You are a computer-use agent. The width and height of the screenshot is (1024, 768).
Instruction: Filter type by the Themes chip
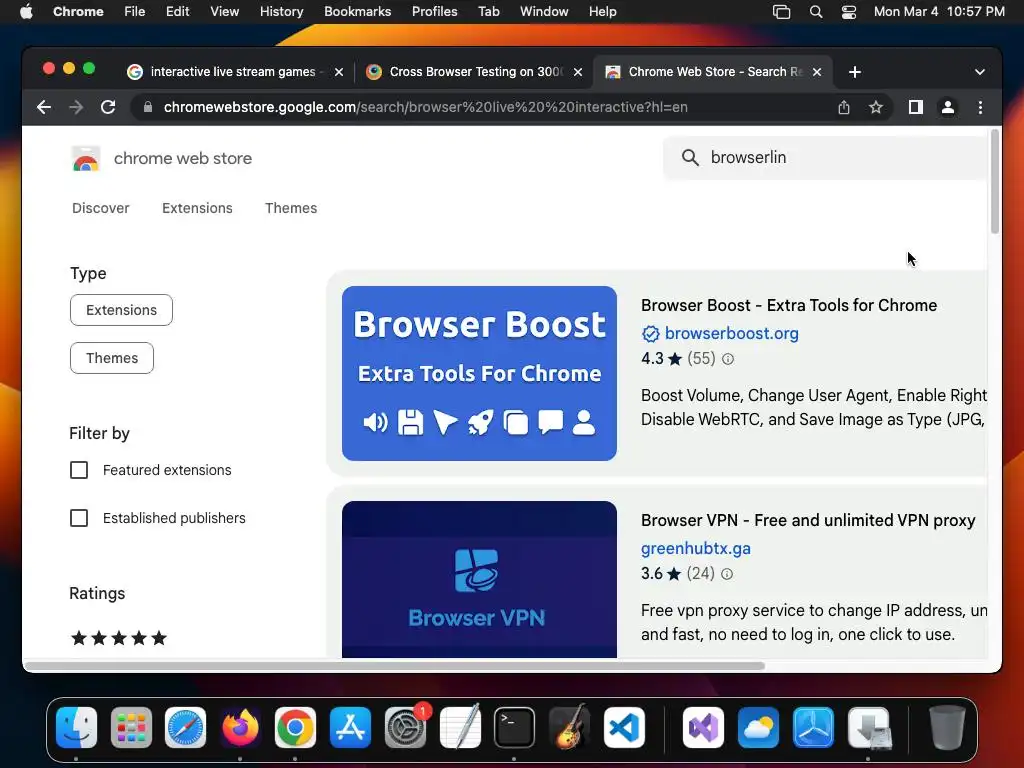click(112, 358)
